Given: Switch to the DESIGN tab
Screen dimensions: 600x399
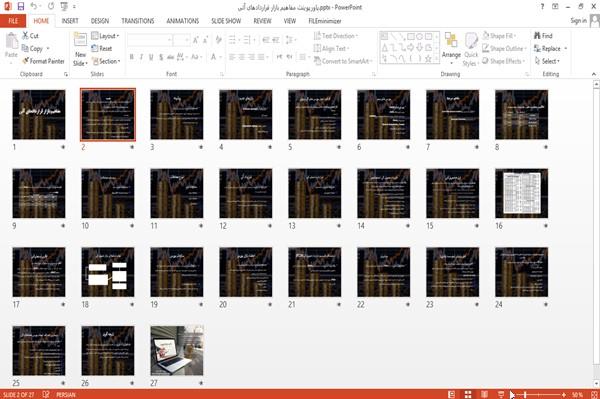Looking at the screenshot, I should [100, 21].
